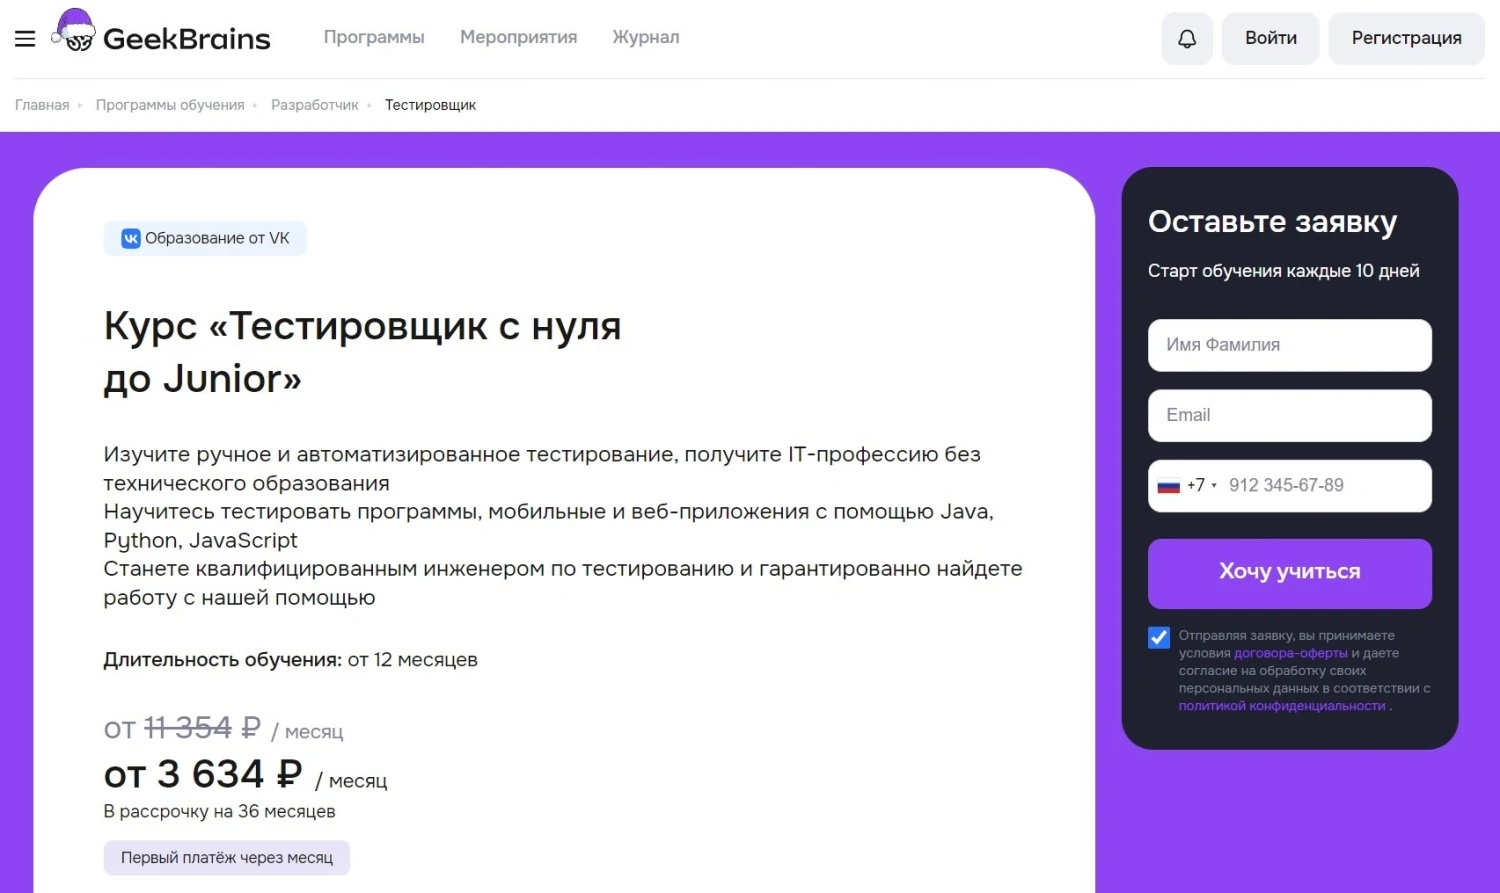1500x893 pixels.
Task: Click the price от 3 634 ₽
Action: [203, 774]
